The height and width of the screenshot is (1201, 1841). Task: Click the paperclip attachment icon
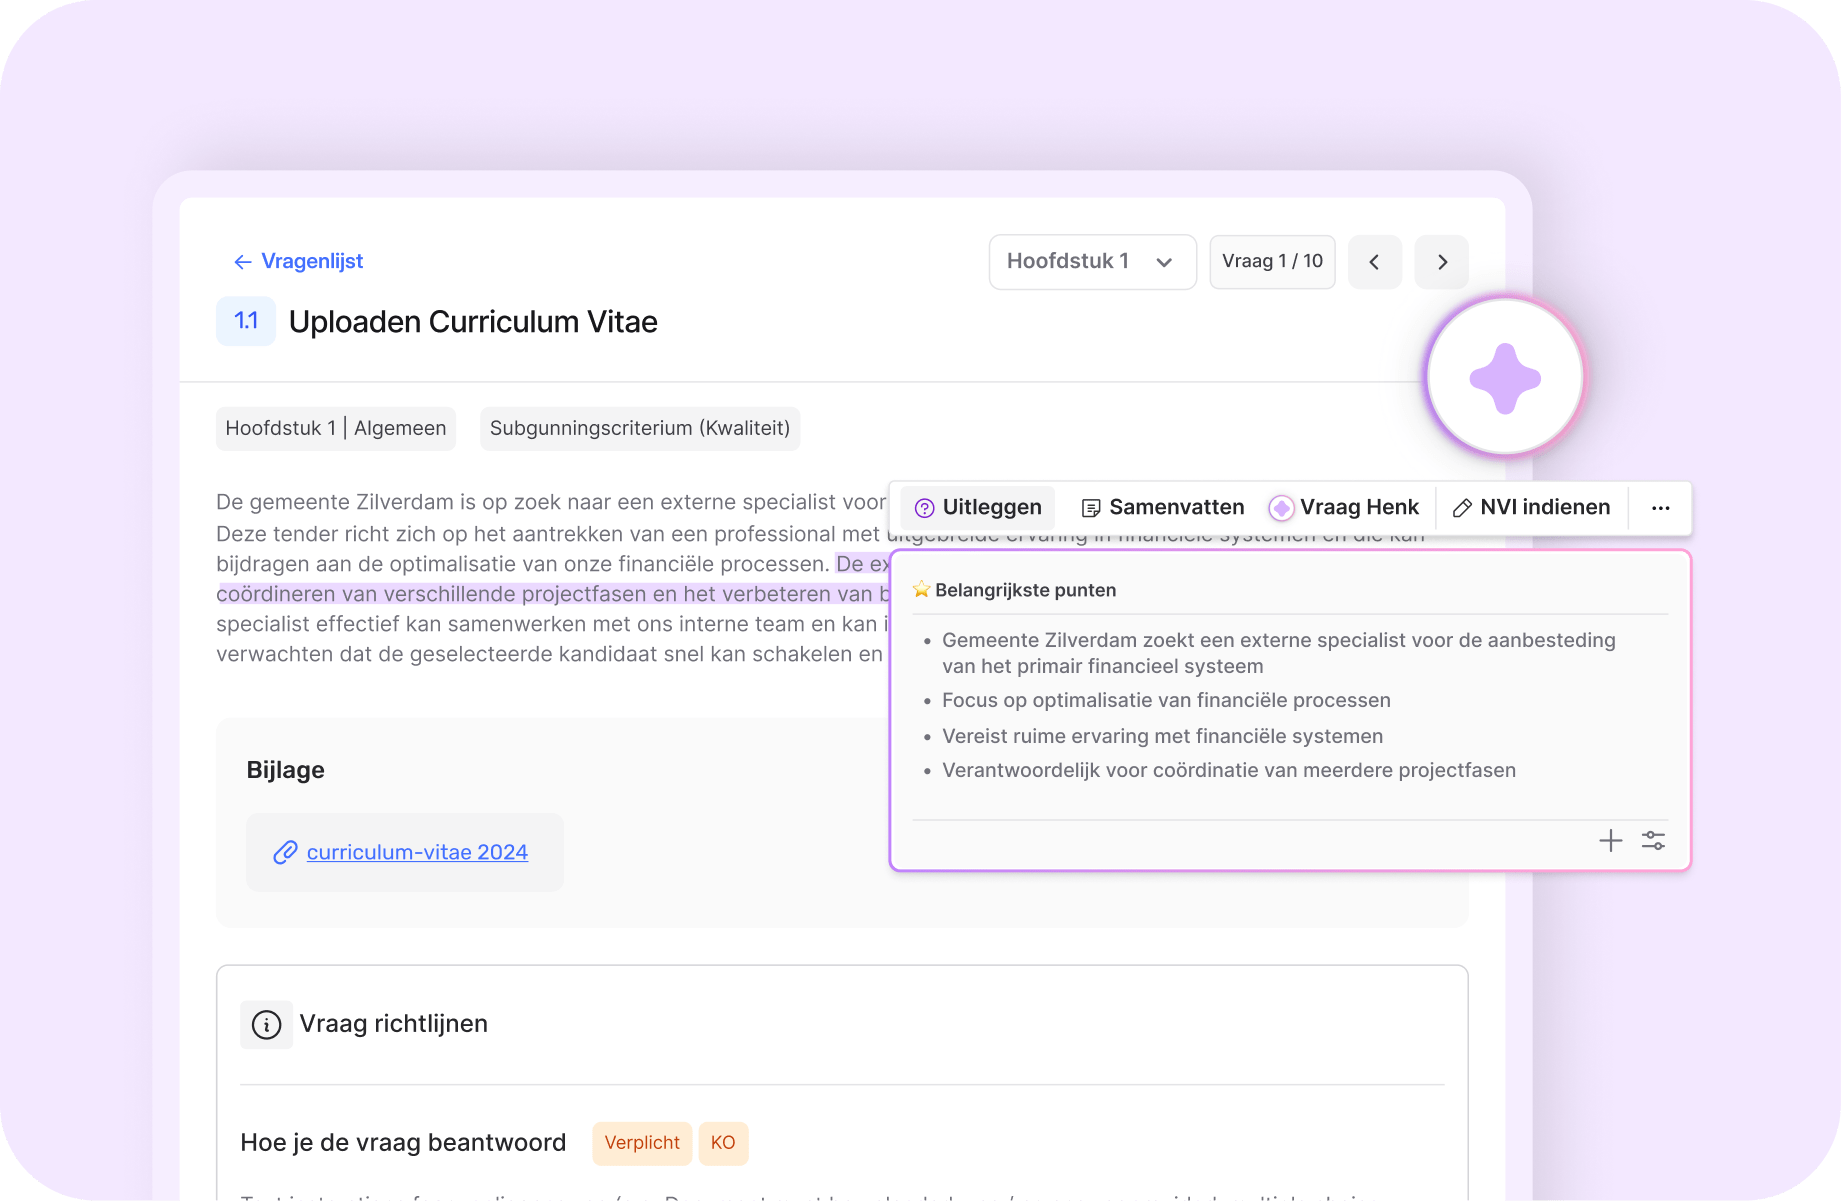(285, 852)
